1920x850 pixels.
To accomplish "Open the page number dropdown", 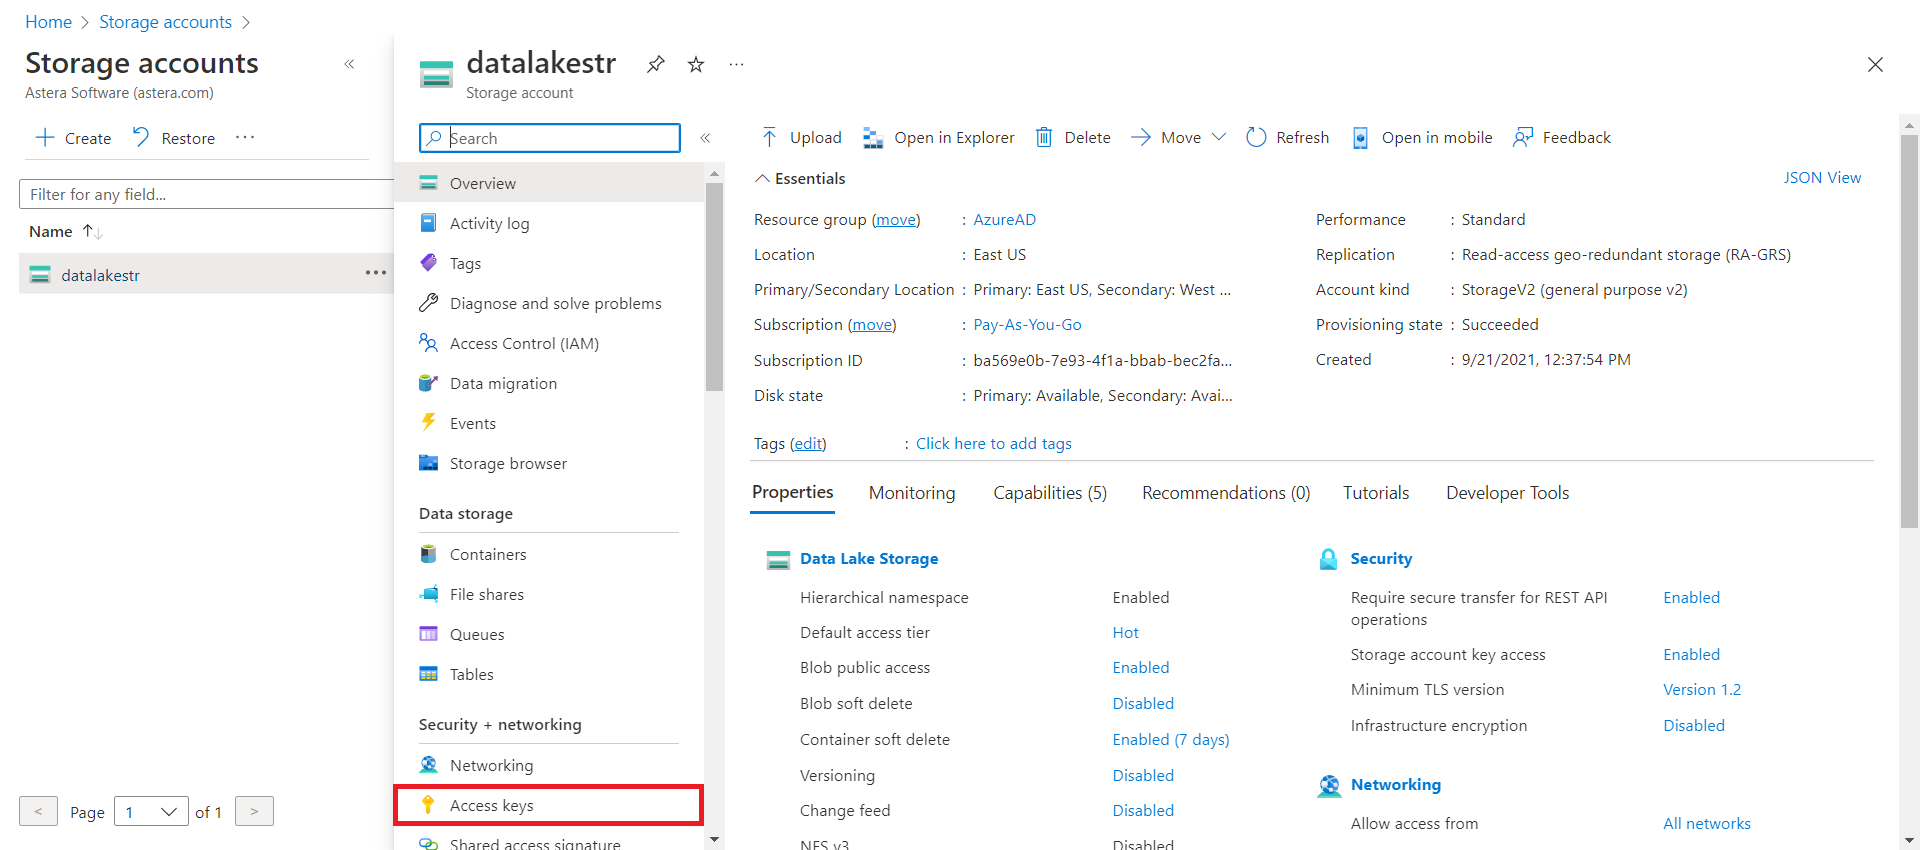I will pos(151,812).
